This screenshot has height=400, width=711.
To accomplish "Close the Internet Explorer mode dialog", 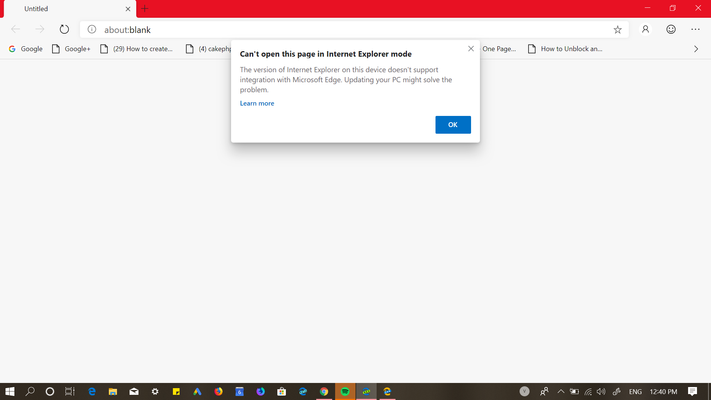I will click(471, 49).
